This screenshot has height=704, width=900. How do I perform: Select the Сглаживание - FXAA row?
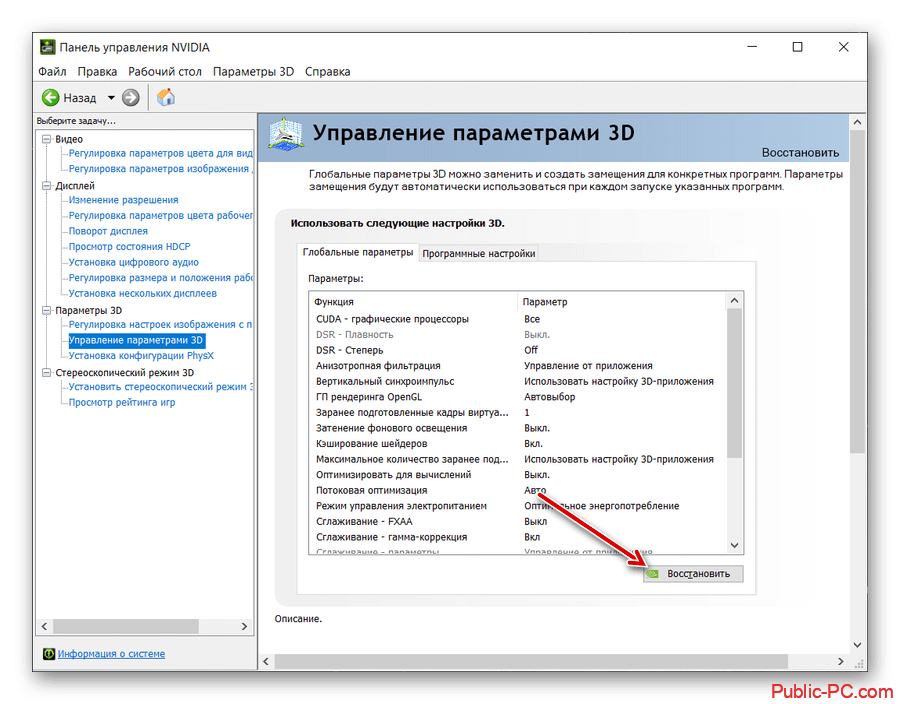click(518, 522)
